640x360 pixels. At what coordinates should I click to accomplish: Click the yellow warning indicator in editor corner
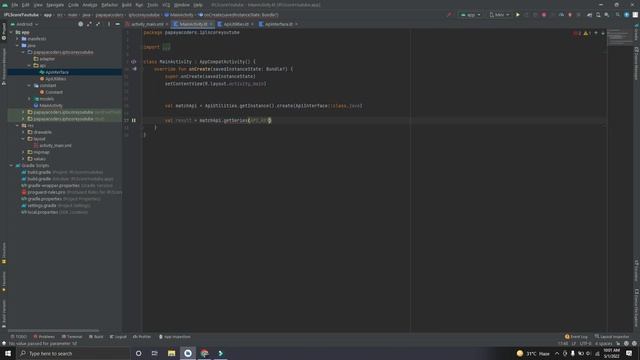click(x=587, y=33)
